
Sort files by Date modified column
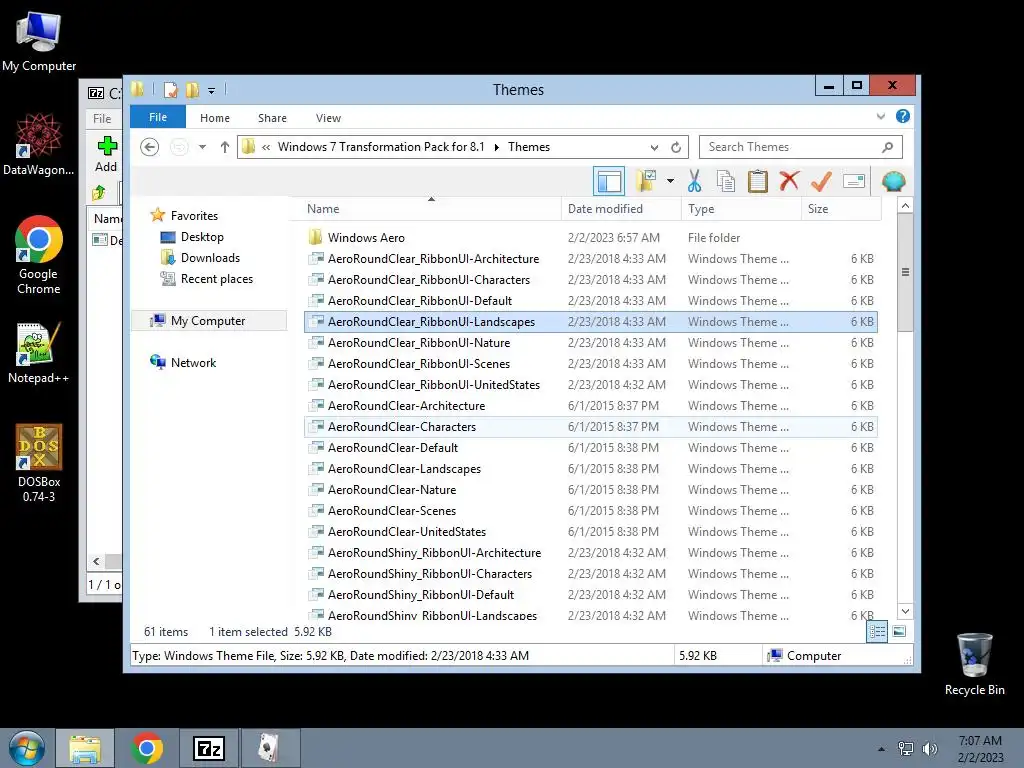point(621,209)
